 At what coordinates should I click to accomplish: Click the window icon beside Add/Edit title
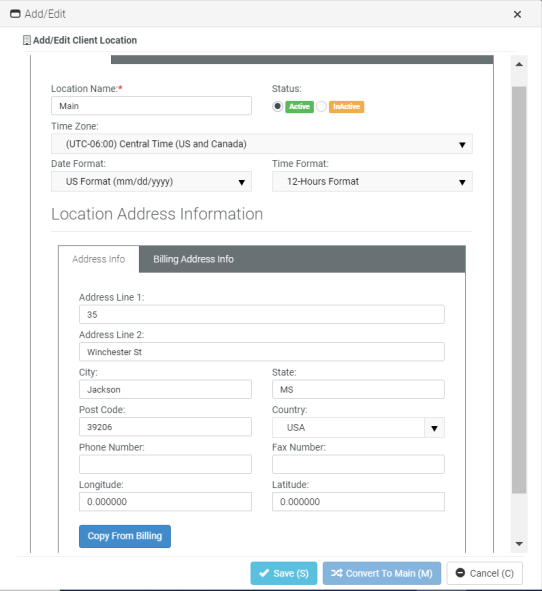[x=15, y=14]
